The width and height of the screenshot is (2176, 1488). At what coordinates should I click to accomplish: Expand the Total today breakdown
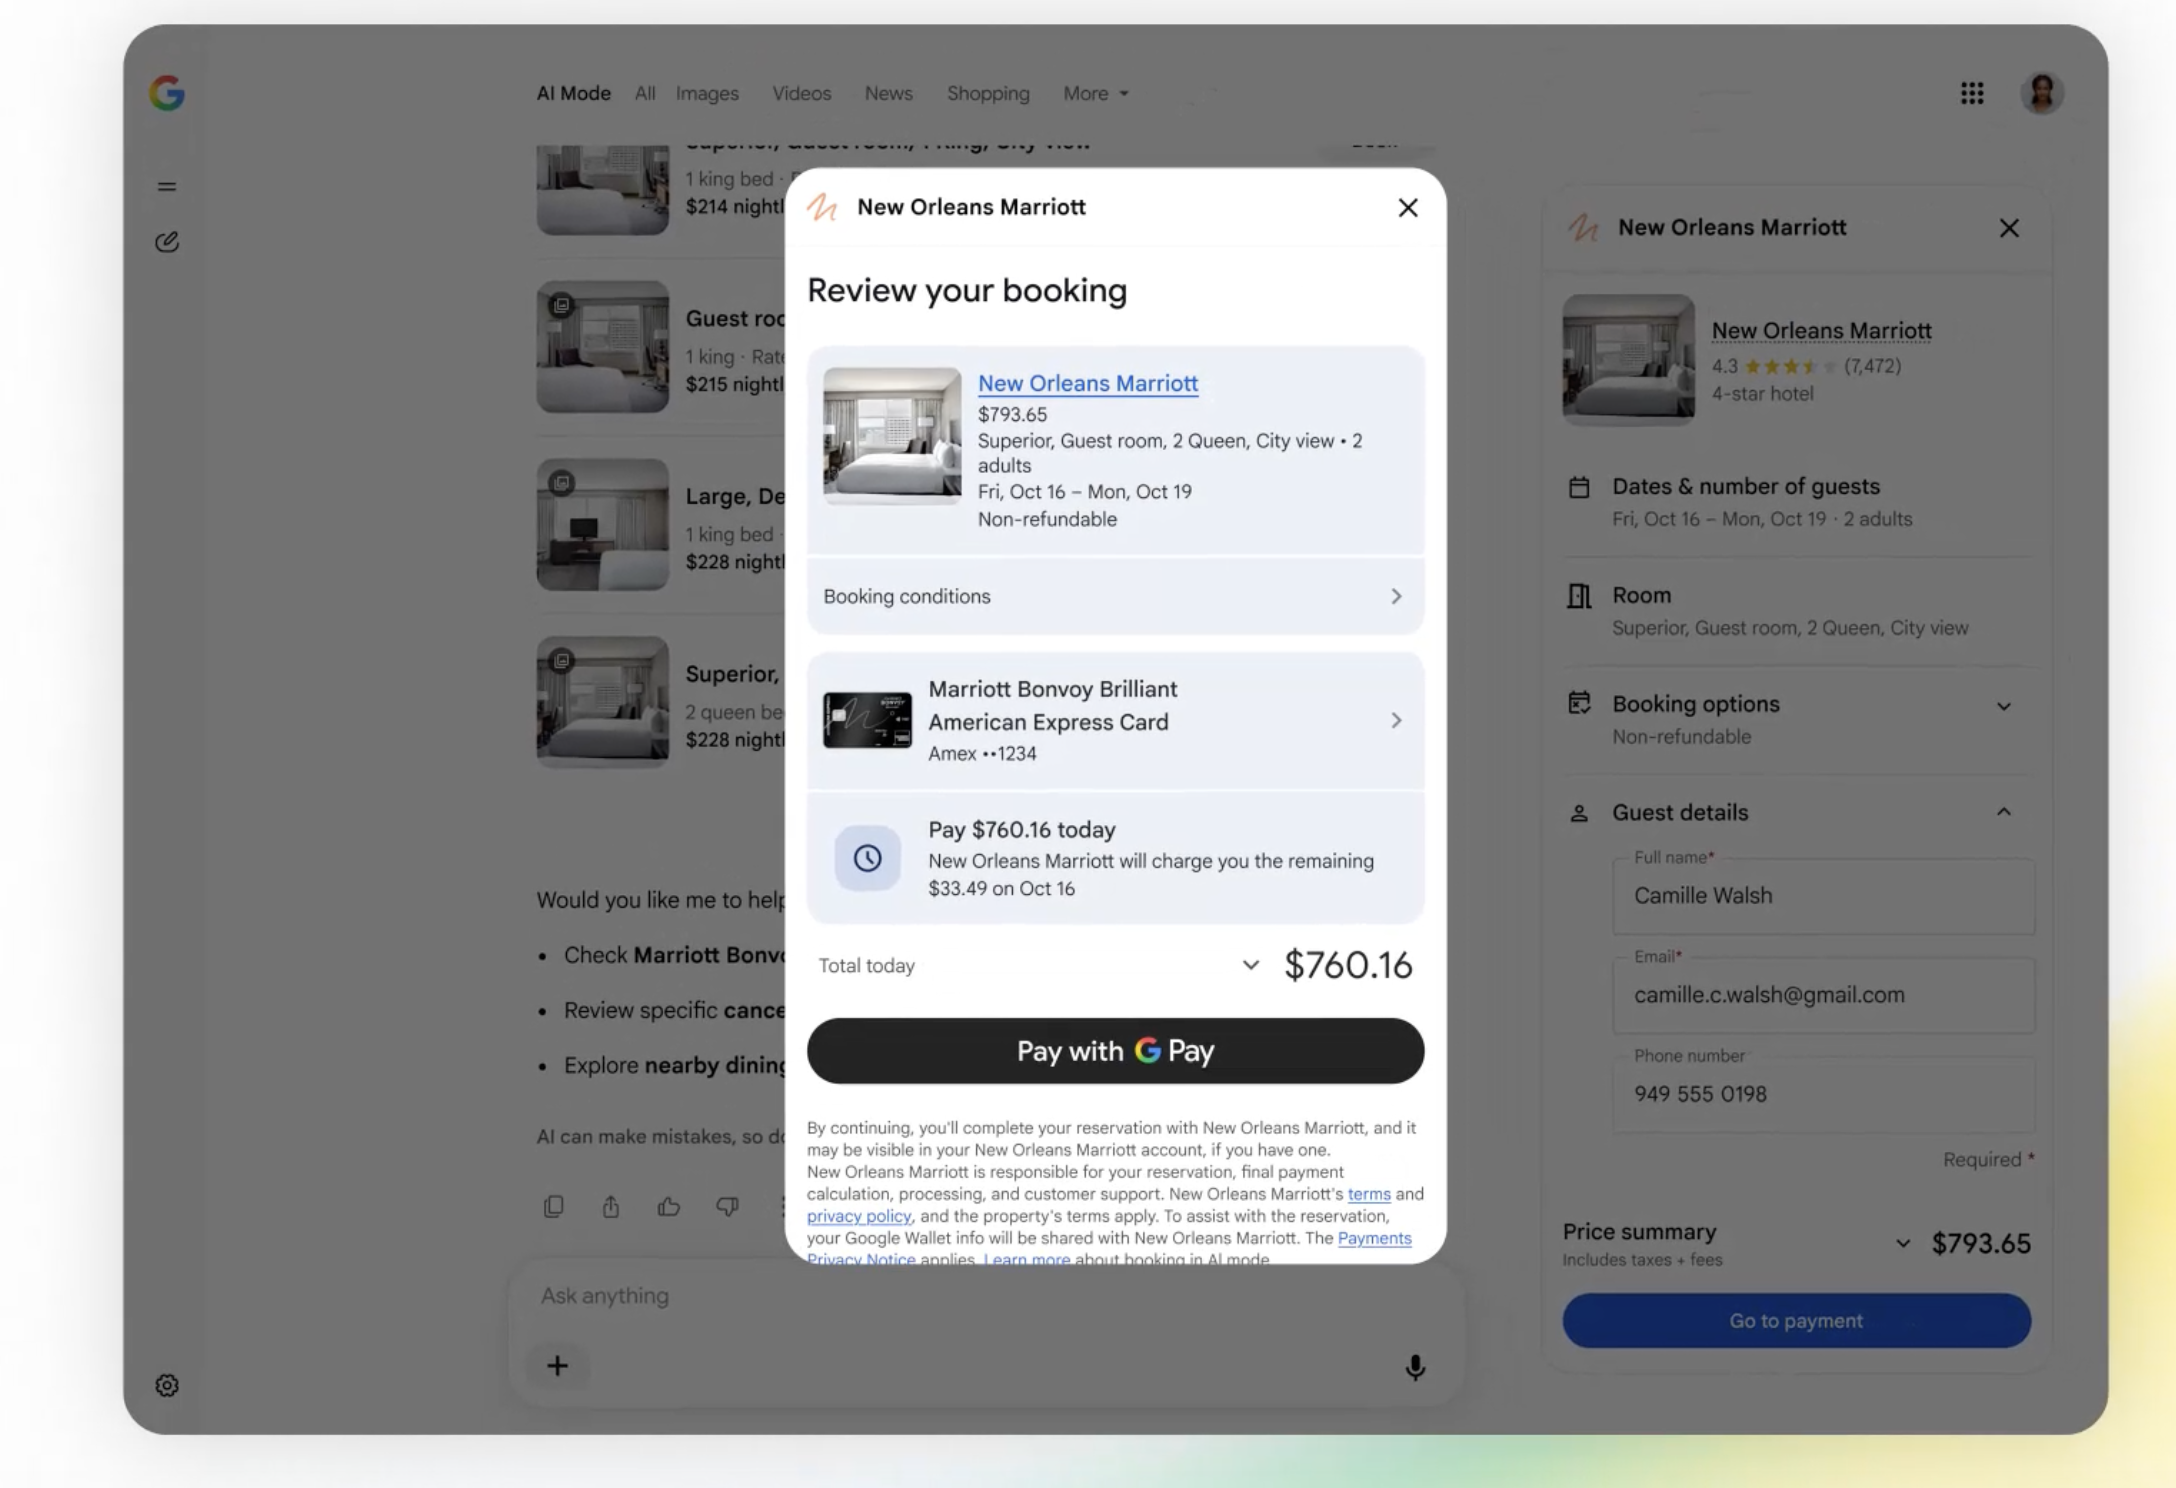pyautogui.click(x=1250, y=965)
